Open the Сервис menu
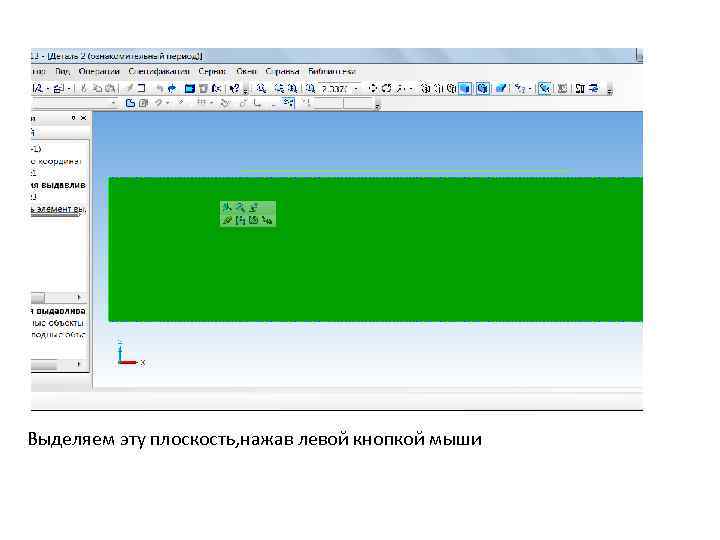 pos(212,72)
